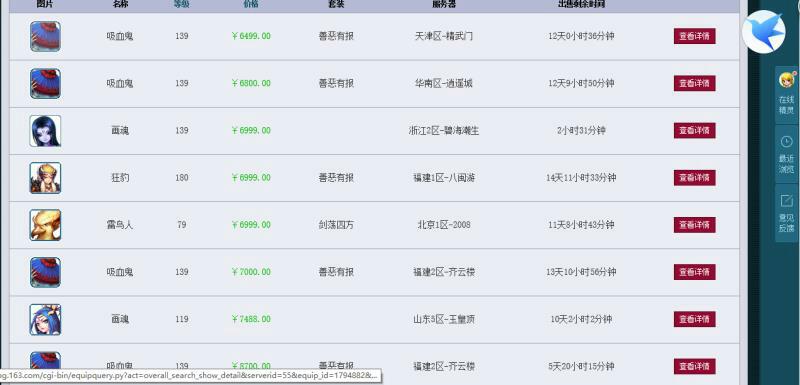The image size is (800, 385).
Task: View details for 画魂 in 山东3区-玉皇顶
Action: (694, 319)
